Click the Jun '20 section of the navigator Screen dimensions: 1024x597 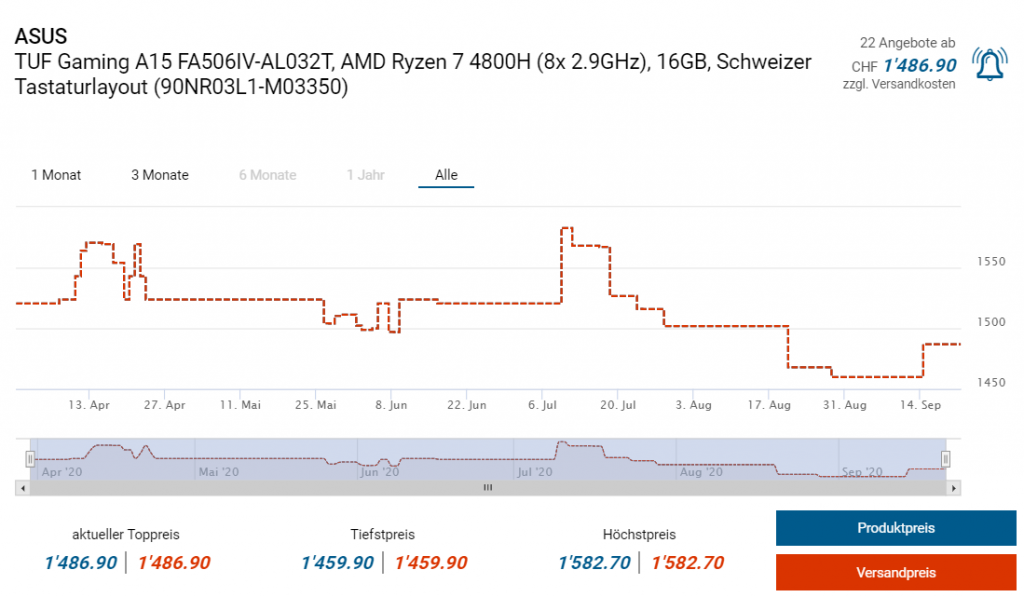[x=383, y=471]
